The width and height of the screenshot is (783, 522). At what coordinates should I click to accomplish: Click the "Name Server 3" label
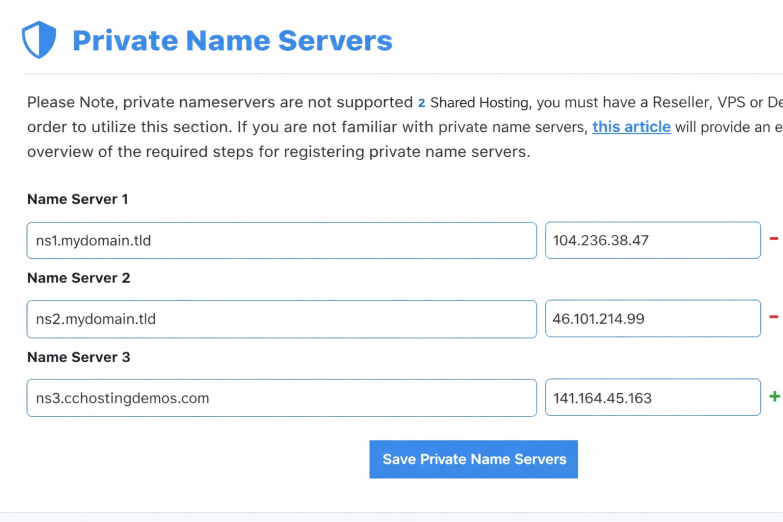coord(79,357)
